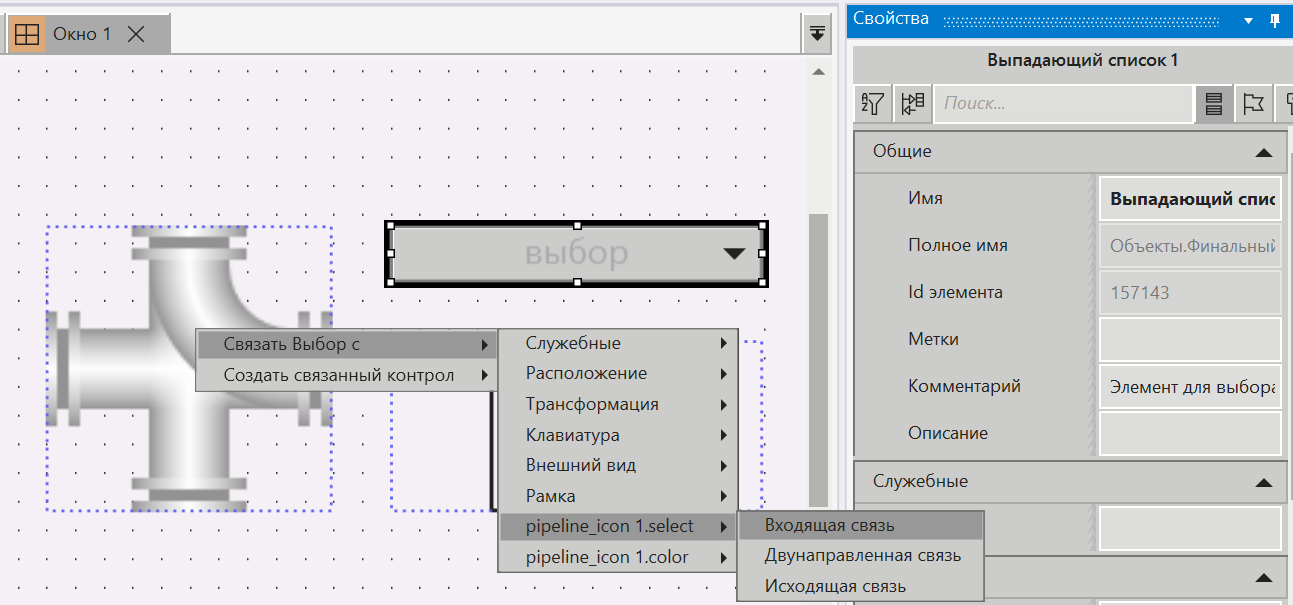Screen dimensions: 1293x605
Task: Click the canvas vertical scrollbar up arrow
Action: (x=818, y=72)
